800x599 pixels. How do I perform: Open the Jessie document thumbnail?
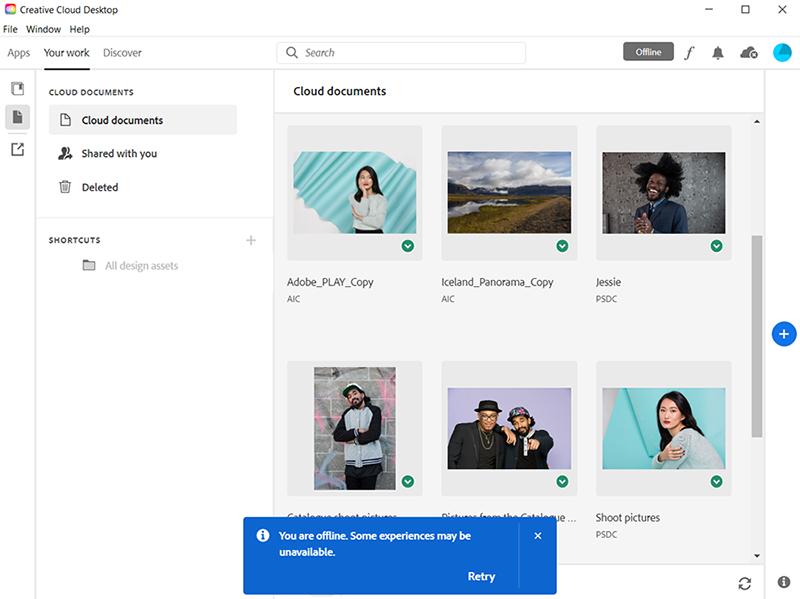[x=663, y=190]
